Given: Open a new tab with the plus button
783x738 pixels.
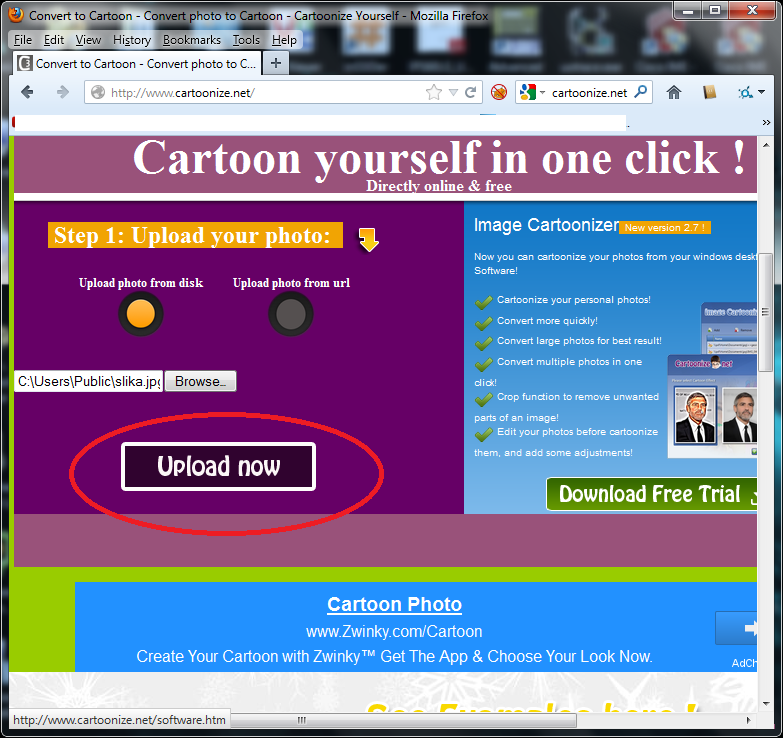Looking at the screenshot, I should pos(277,63).
